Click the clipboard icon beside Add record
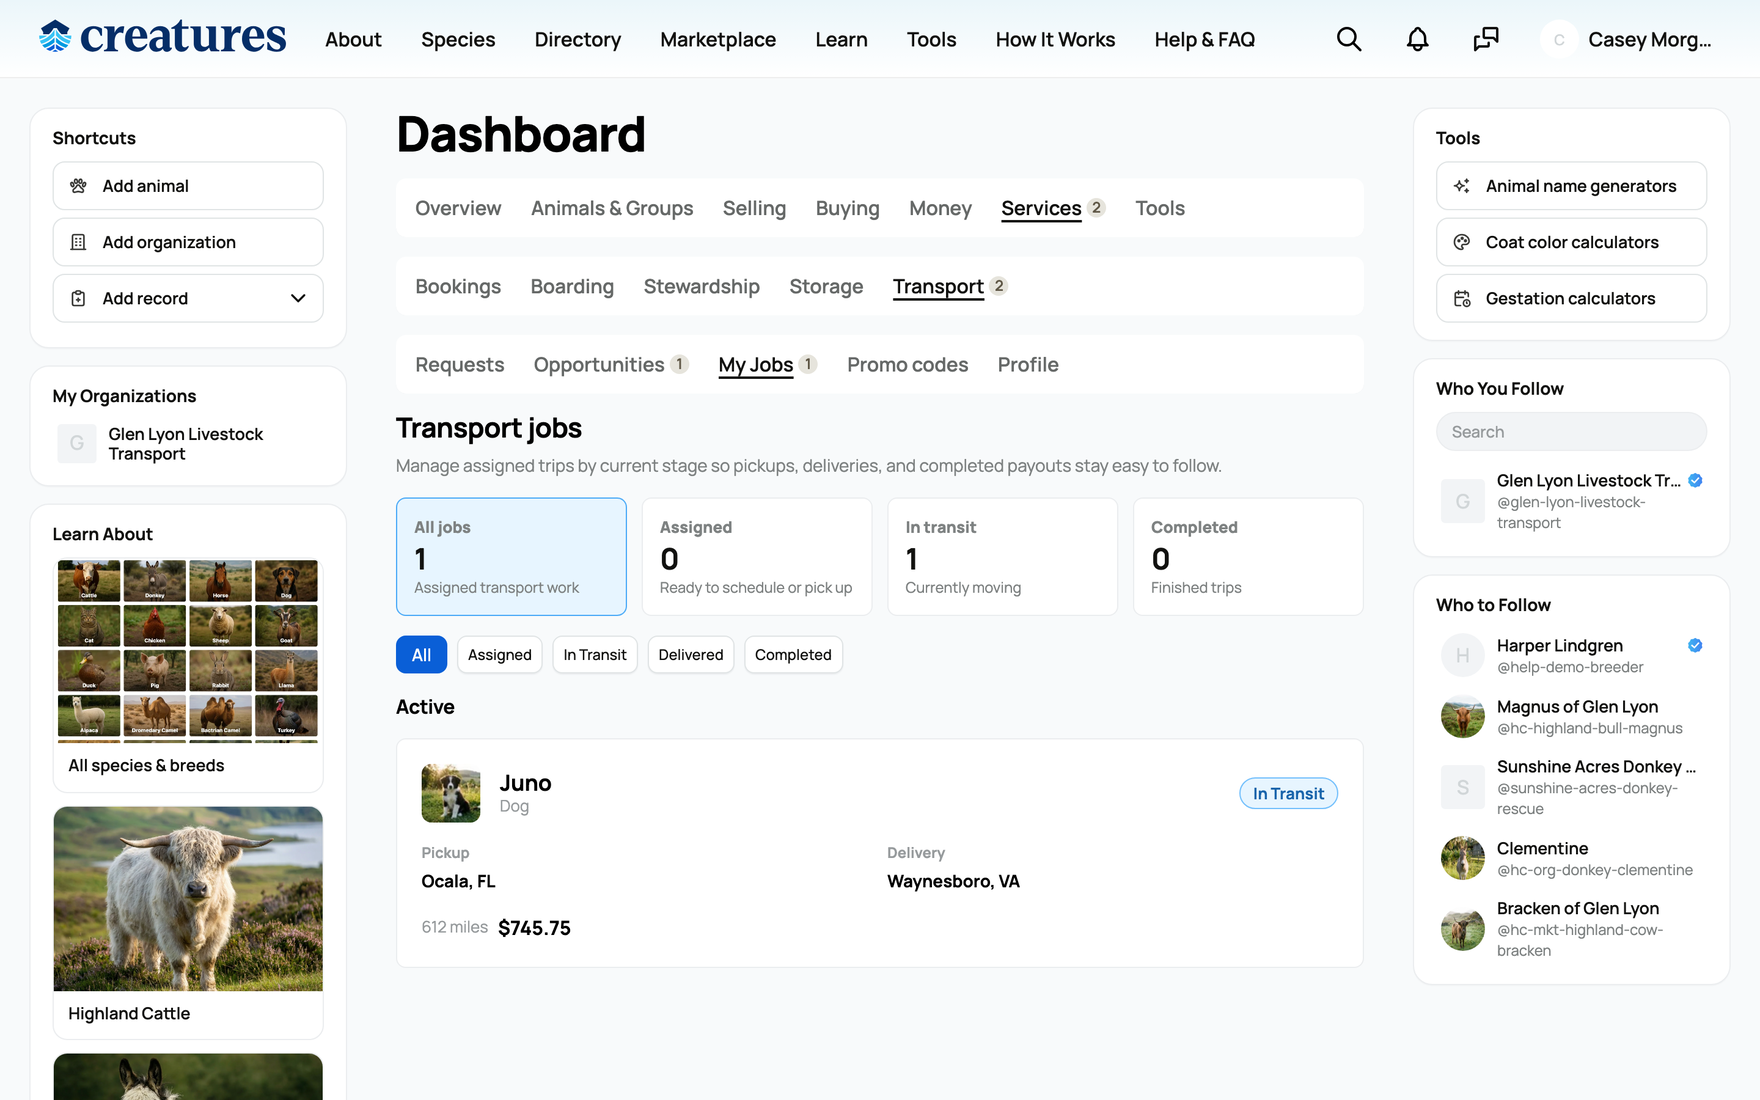This screenshot has height=1100, width=1760. 78,298
